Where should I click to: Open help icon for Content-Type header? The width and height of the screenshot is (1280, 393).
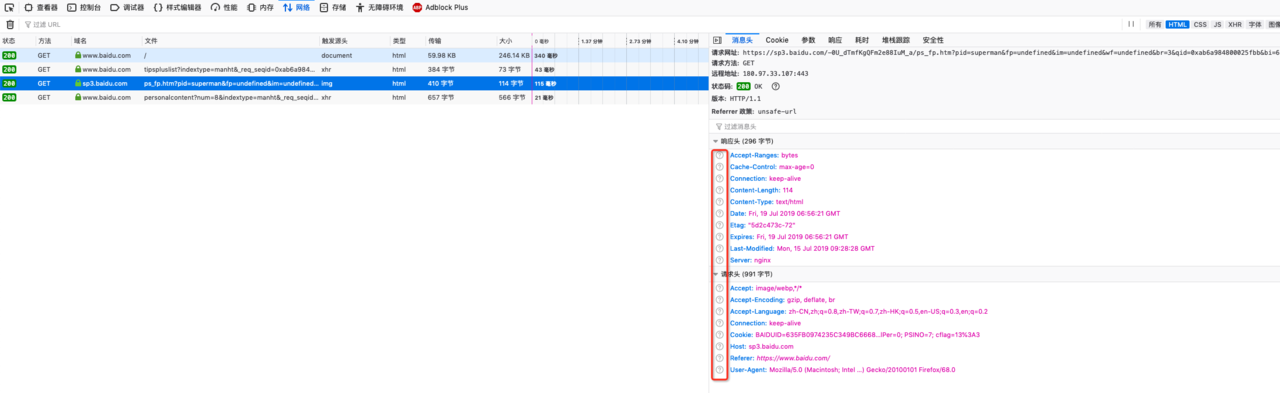719,202
